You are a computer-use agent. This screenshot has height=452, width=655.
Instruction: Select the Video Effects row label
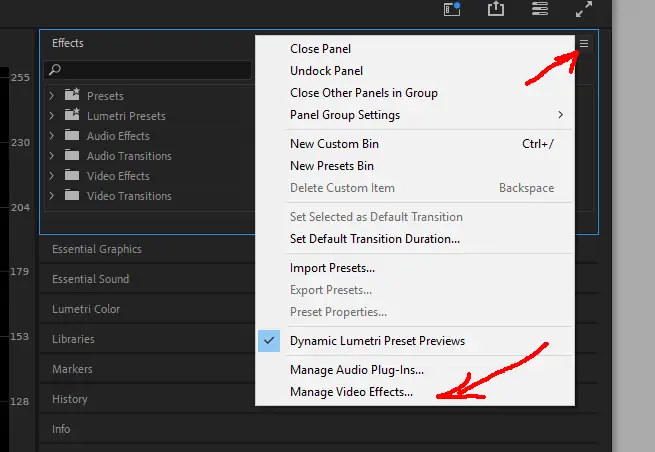click(118, 176)
